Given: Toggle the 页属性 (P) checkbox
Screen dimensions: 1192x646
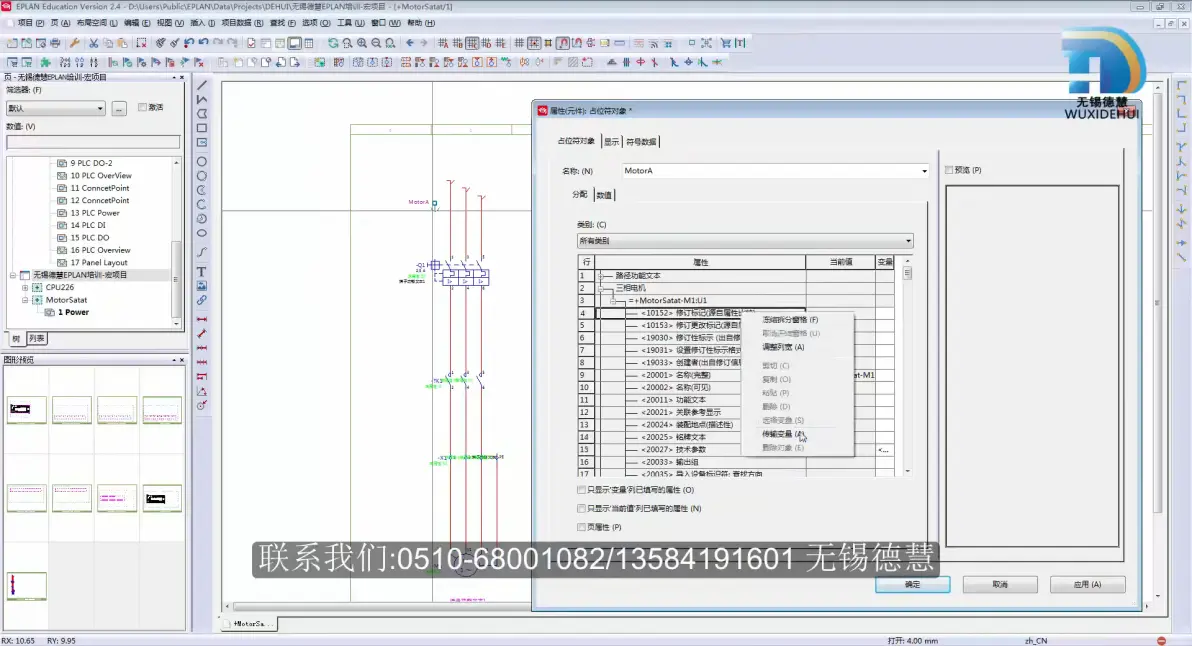Looking at the screenshot, I should pyautogui.click(x=582, y=527).
